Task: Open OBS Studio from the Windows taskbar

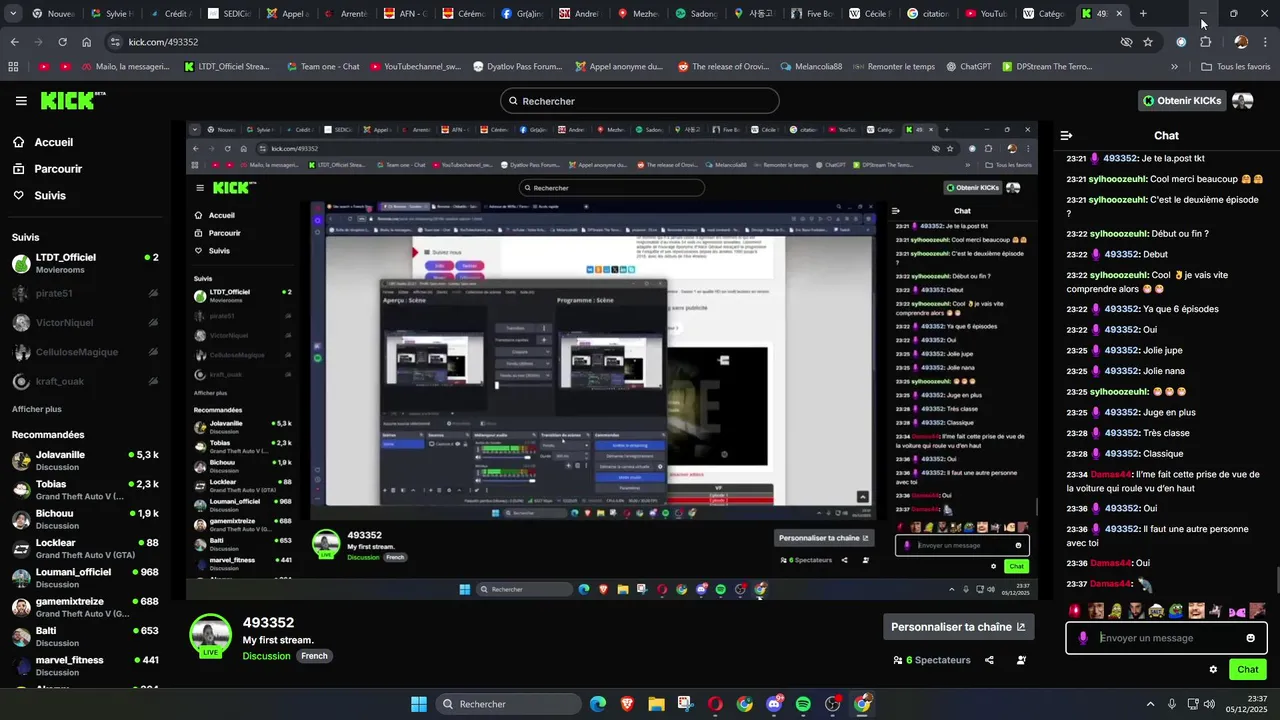Action: [x=832, y=704]
